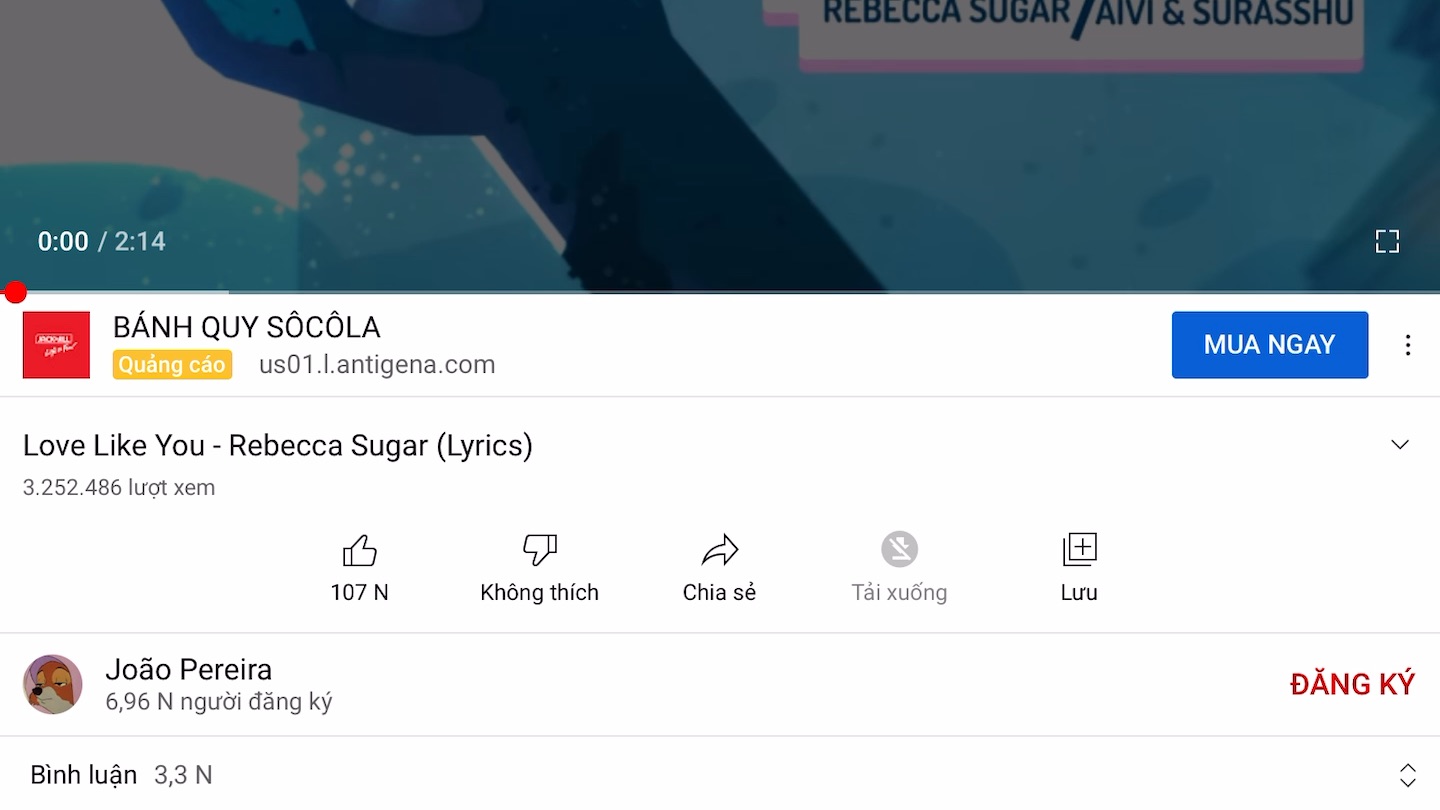The image size is (1440, 810).
Task: Tap the BÁNH QUY SÔCÔLA ad title
Action: pos(246,327)
